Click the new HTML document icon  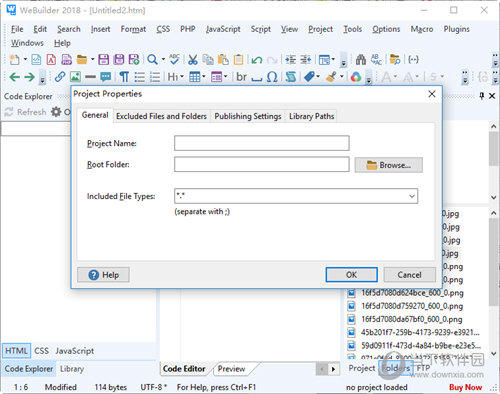click(36, 60)
